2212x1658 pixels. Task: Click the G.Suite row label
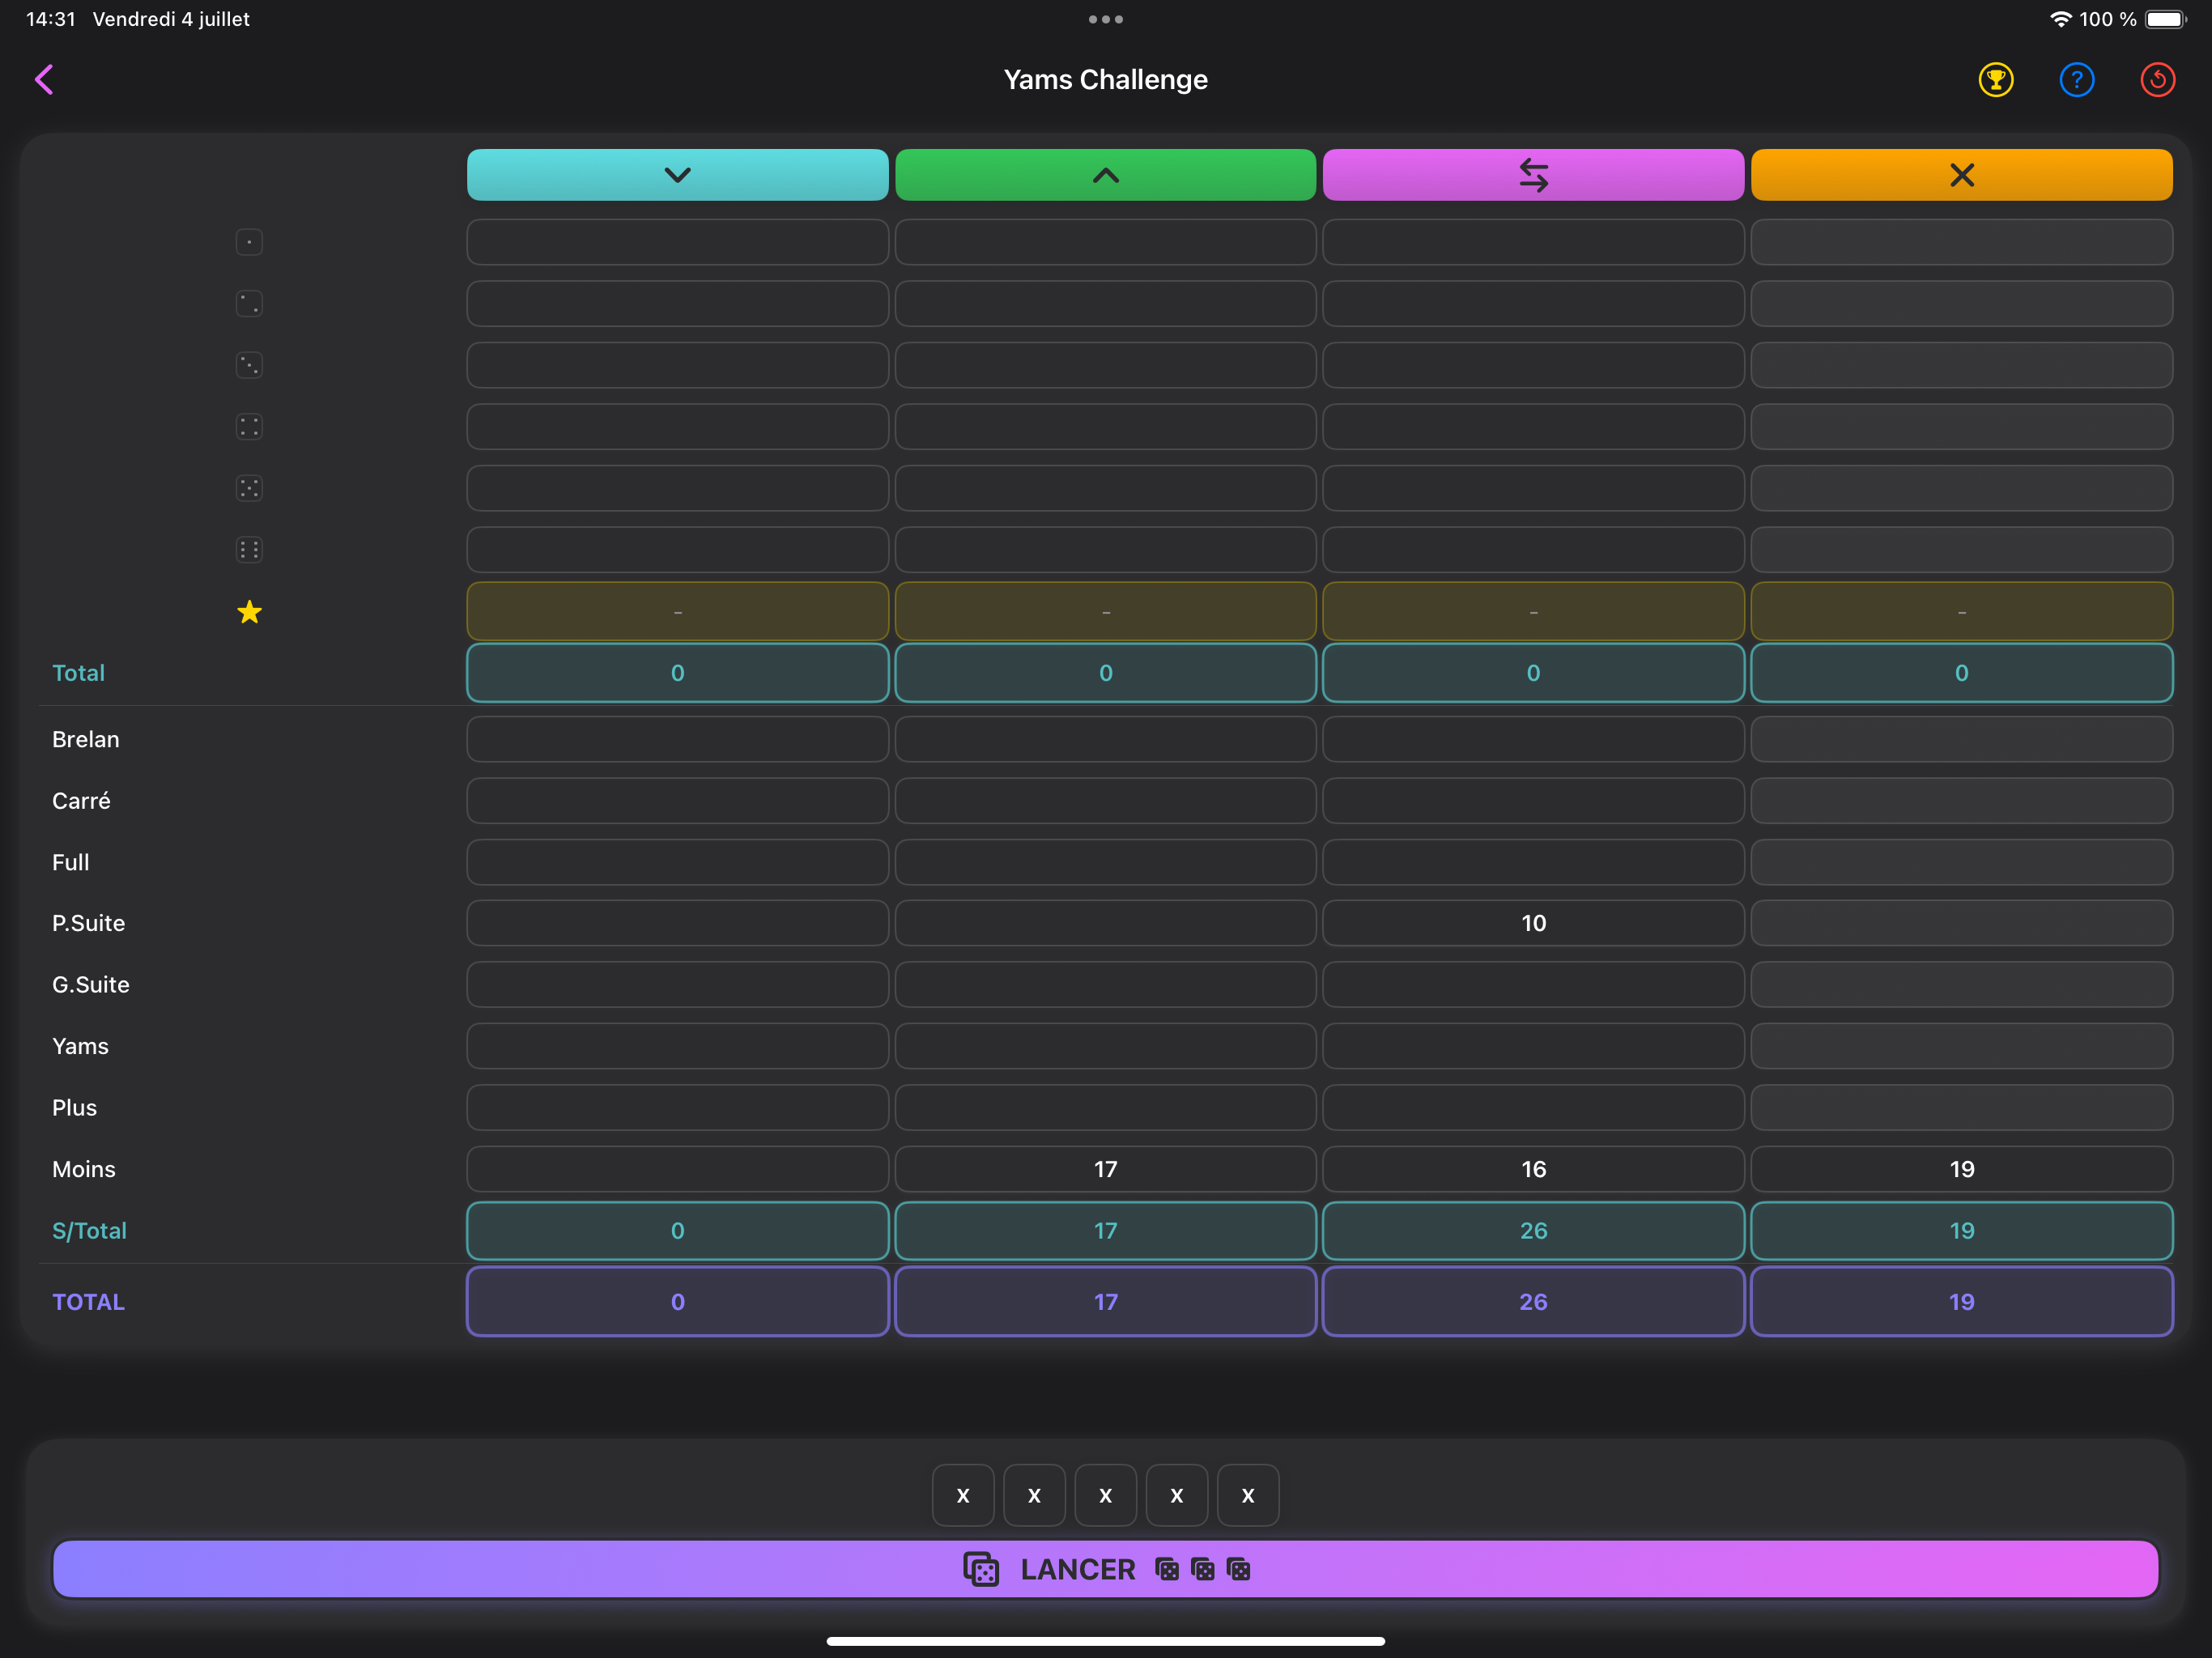coord(91,985)
